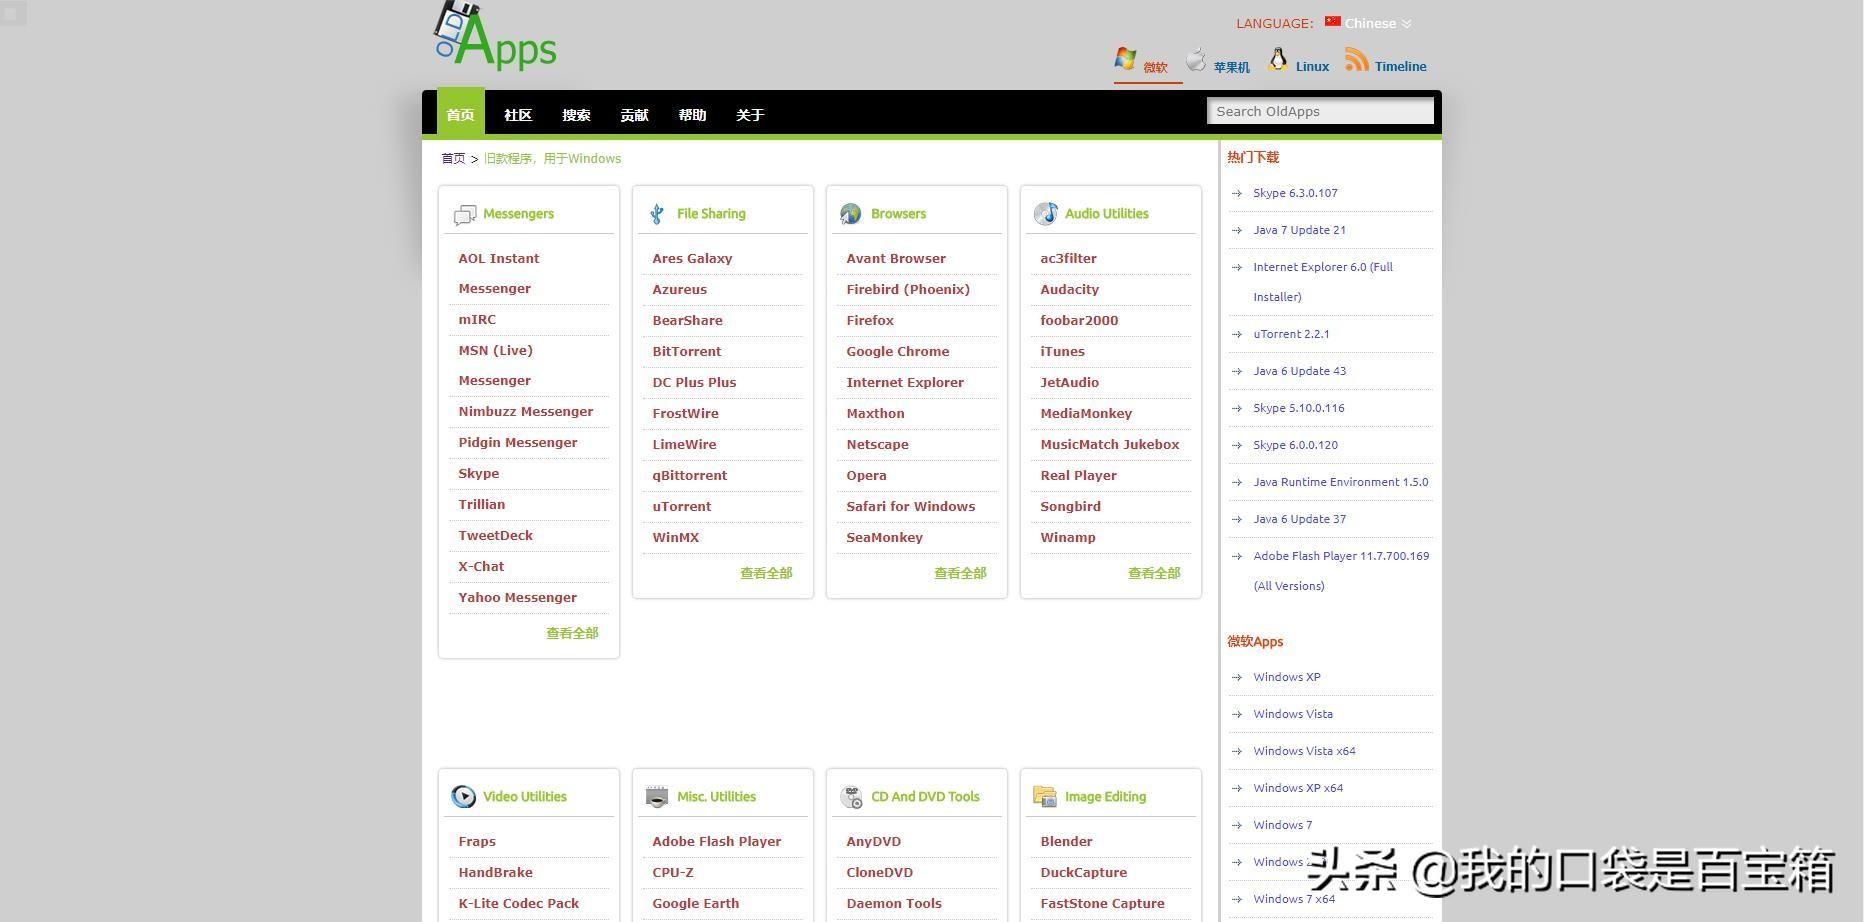The width and height of the screenshot is (1864, 922).
Task: Open the Windows XP x64 sidebar link
Action: (1298, 788)
